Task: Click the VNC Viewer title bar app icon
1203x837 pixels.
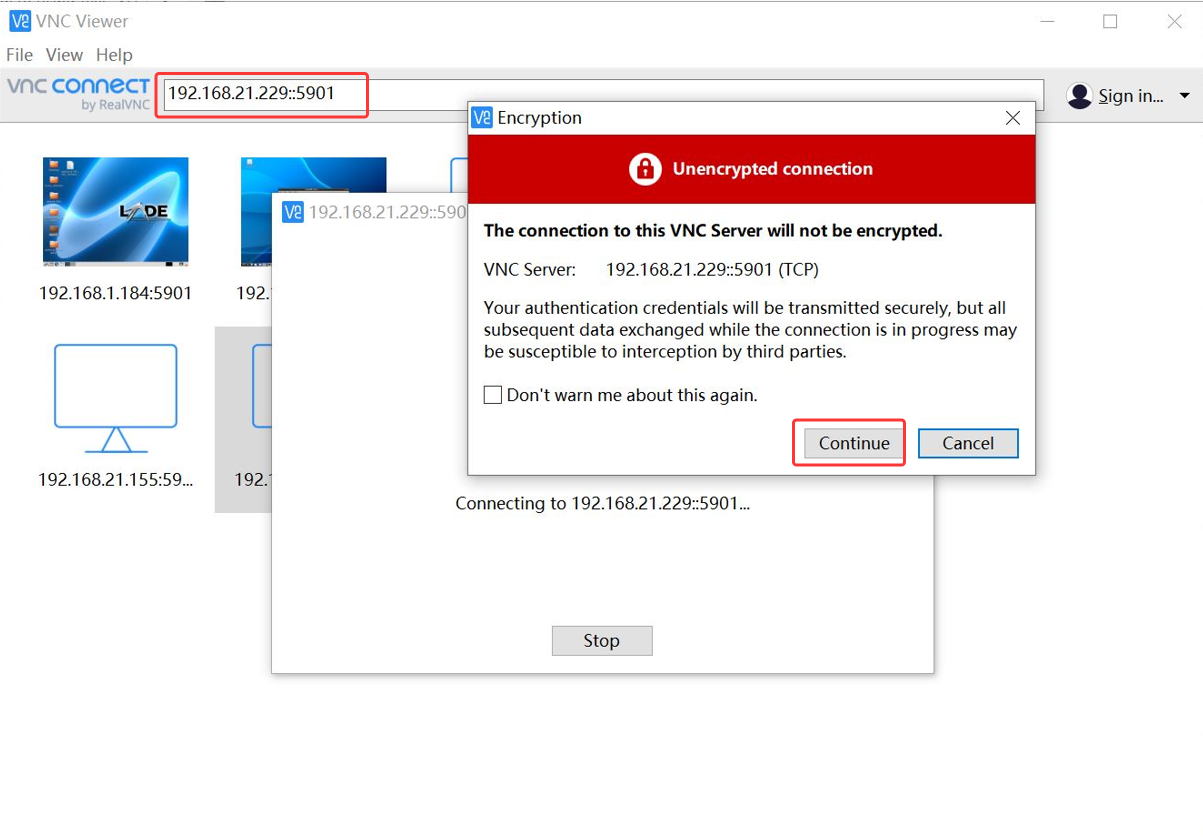Action: pos(19,21)
